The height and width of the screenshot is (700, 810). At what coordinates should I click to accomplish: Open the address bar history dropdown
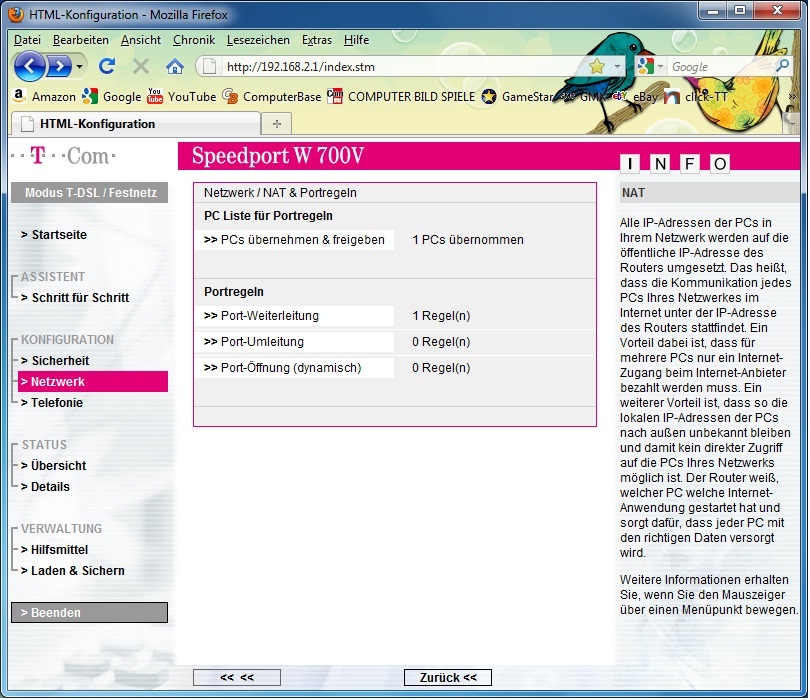[617, 67]
